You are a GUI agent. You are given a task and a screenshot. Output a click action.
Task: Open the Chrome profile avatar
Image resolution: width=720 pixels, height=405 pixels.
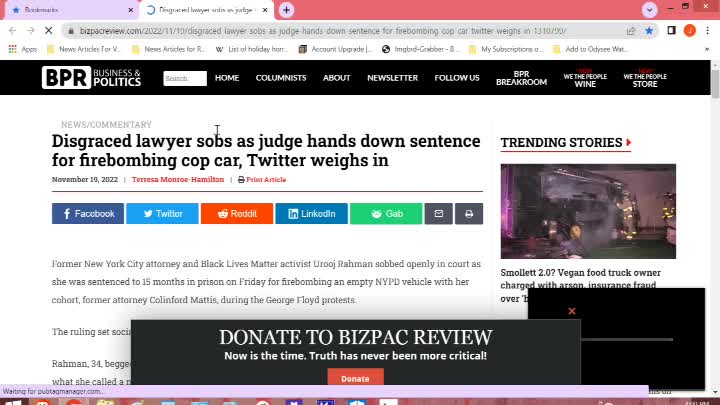click(690, 30)
